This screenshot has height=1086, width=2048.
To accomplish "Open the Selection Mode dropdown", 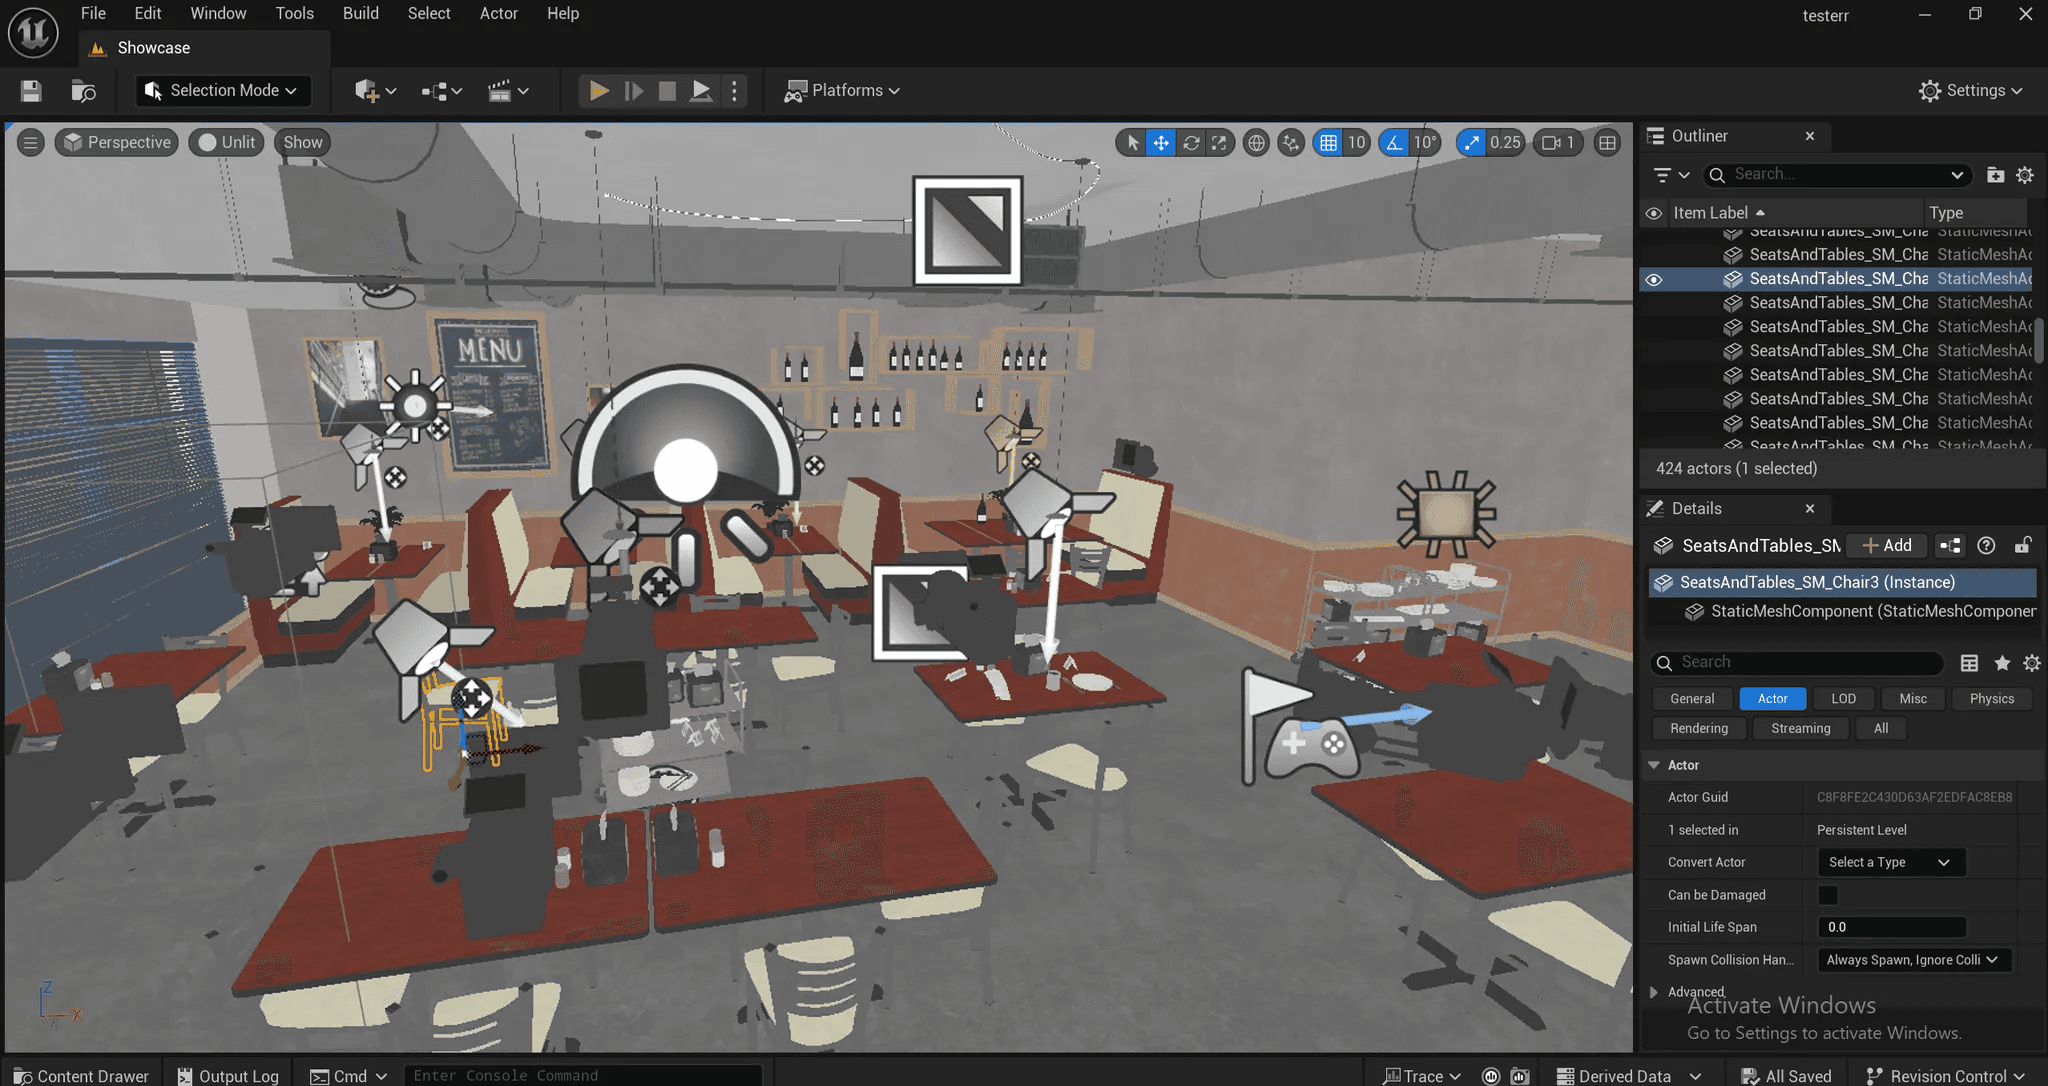I will pos(223,91).
